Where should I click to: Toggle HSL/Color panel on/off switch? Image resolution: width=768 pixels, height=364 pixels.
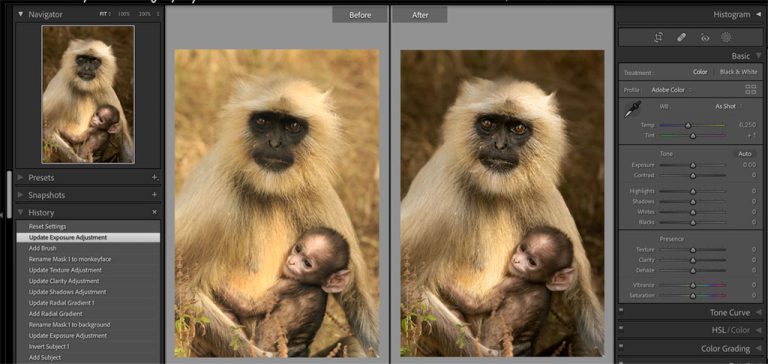(x=621, y=329)
